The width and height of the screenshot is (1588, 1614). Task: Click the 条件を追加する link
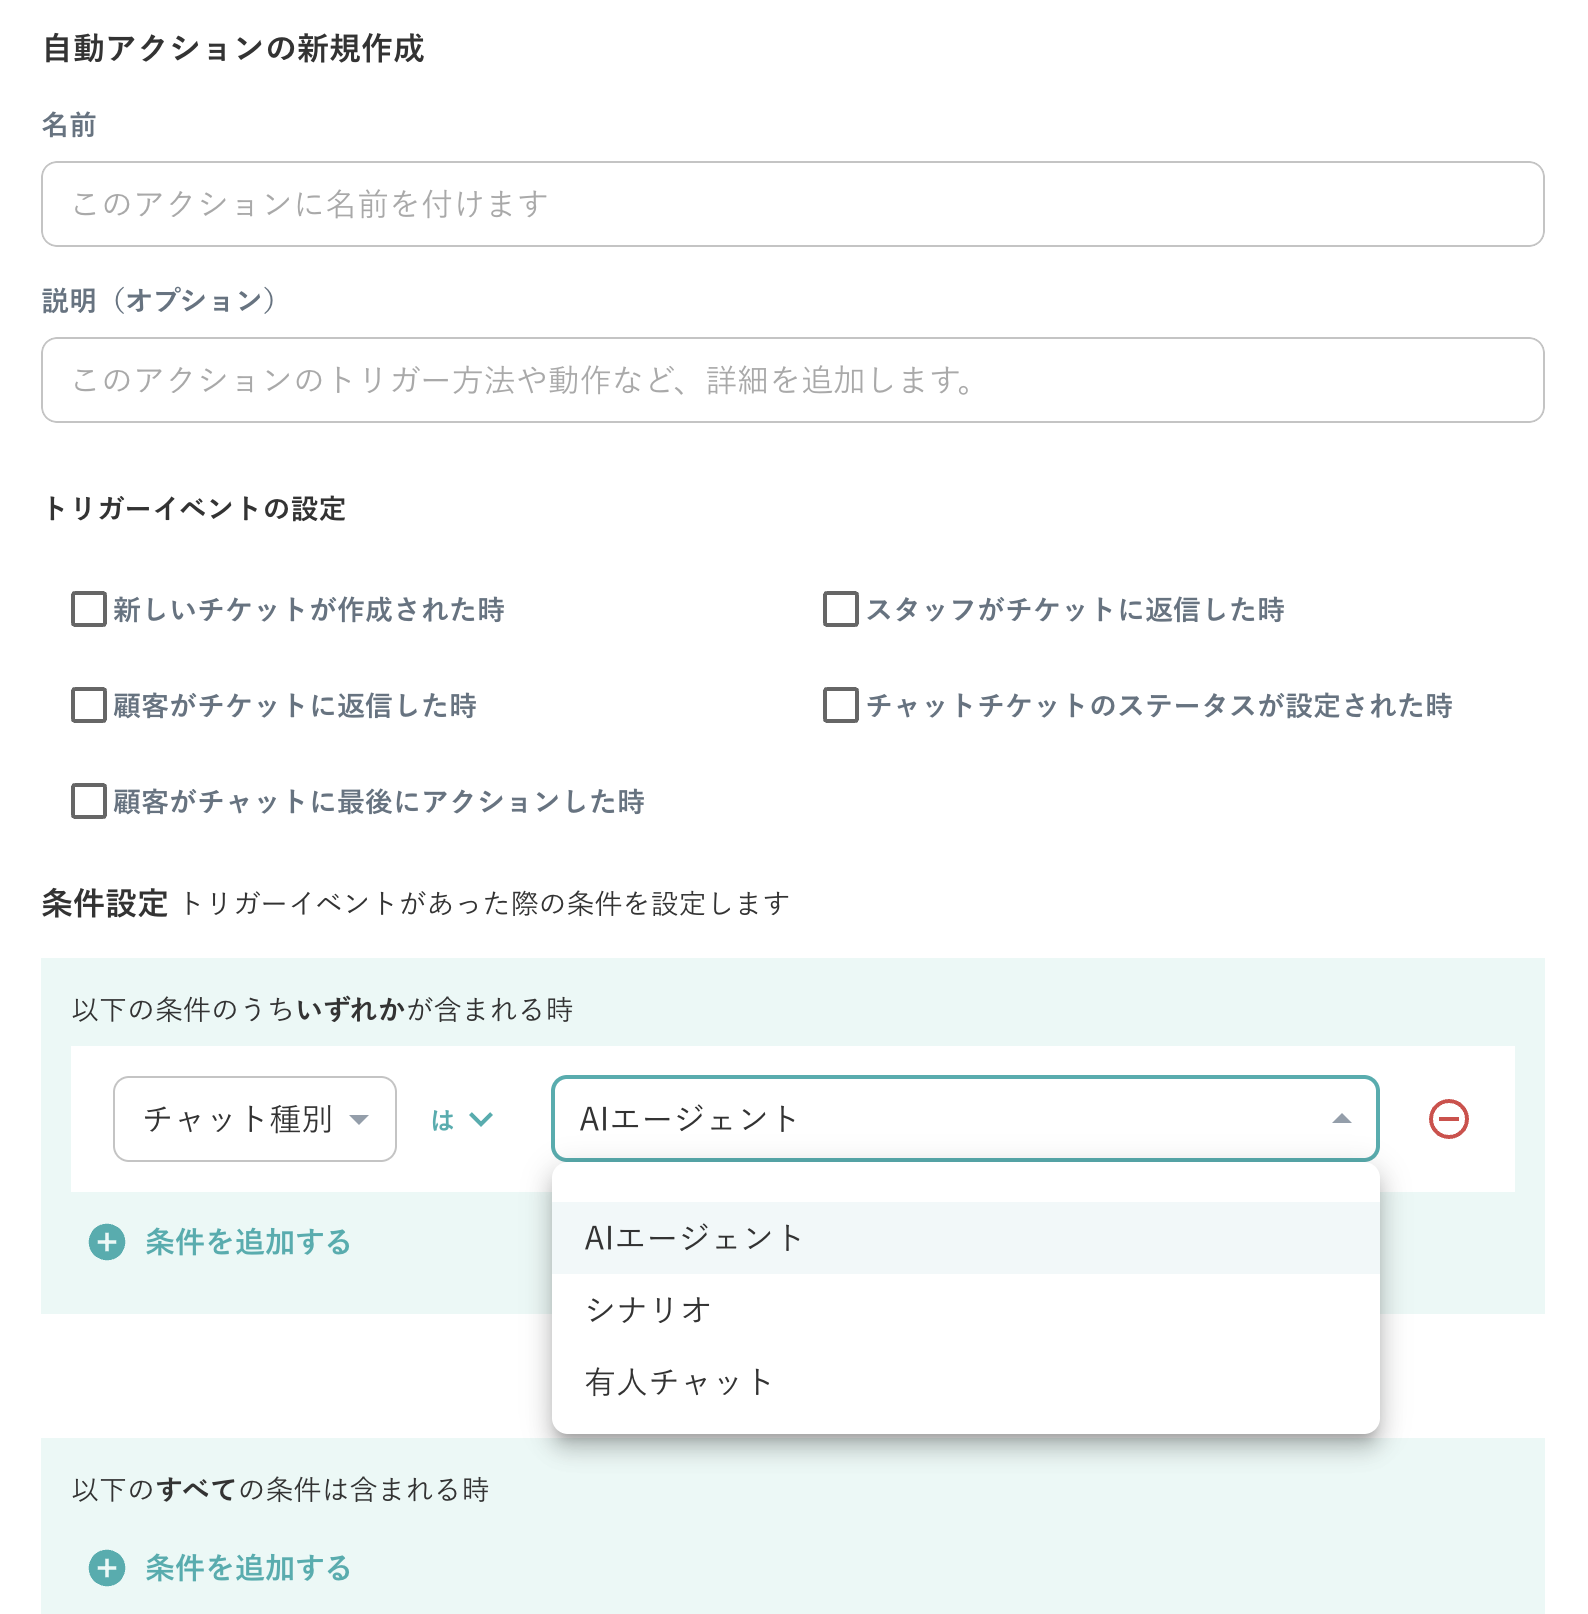point(247,1243)
